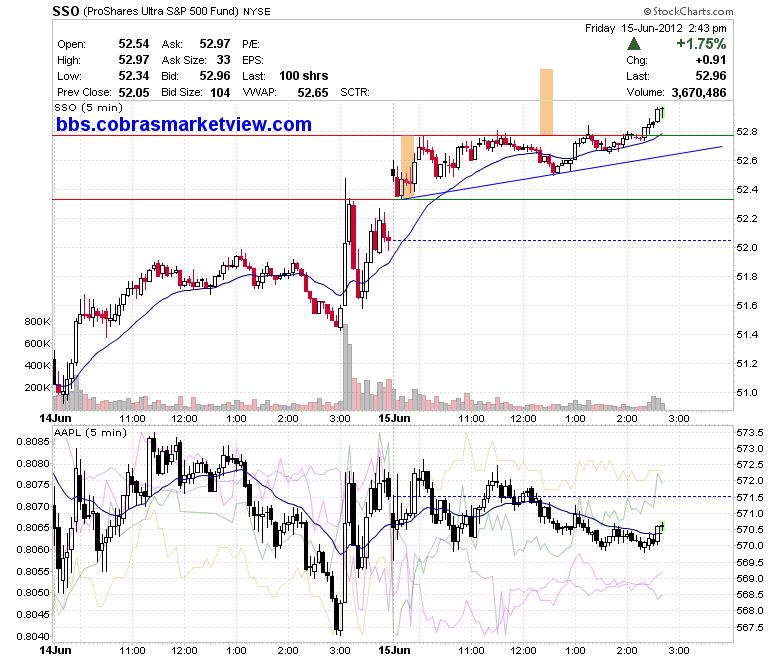The width and height of the screenshot is (780, 659).
Task: Click the +1.75% percent change value
Action: click(701, 44)
